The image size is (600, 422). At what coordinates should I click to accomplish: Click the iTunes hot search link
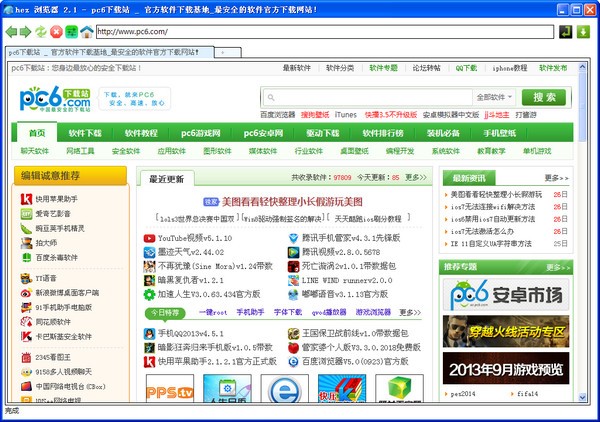[346, 115]
